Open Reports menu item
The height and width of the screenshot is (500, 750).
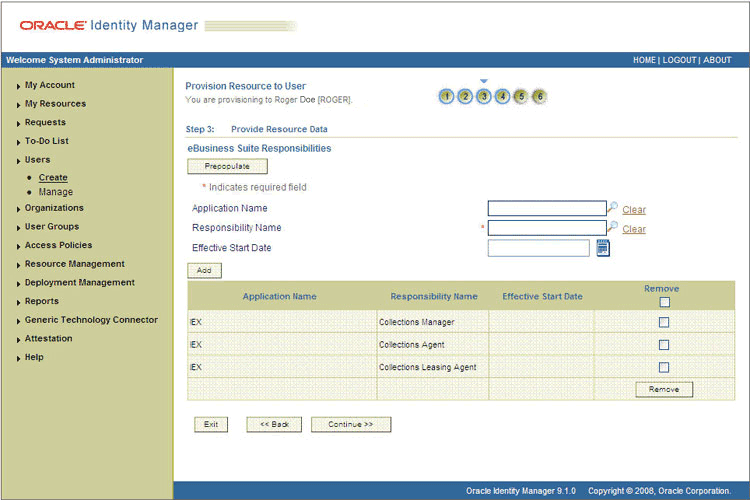(42, 301)
